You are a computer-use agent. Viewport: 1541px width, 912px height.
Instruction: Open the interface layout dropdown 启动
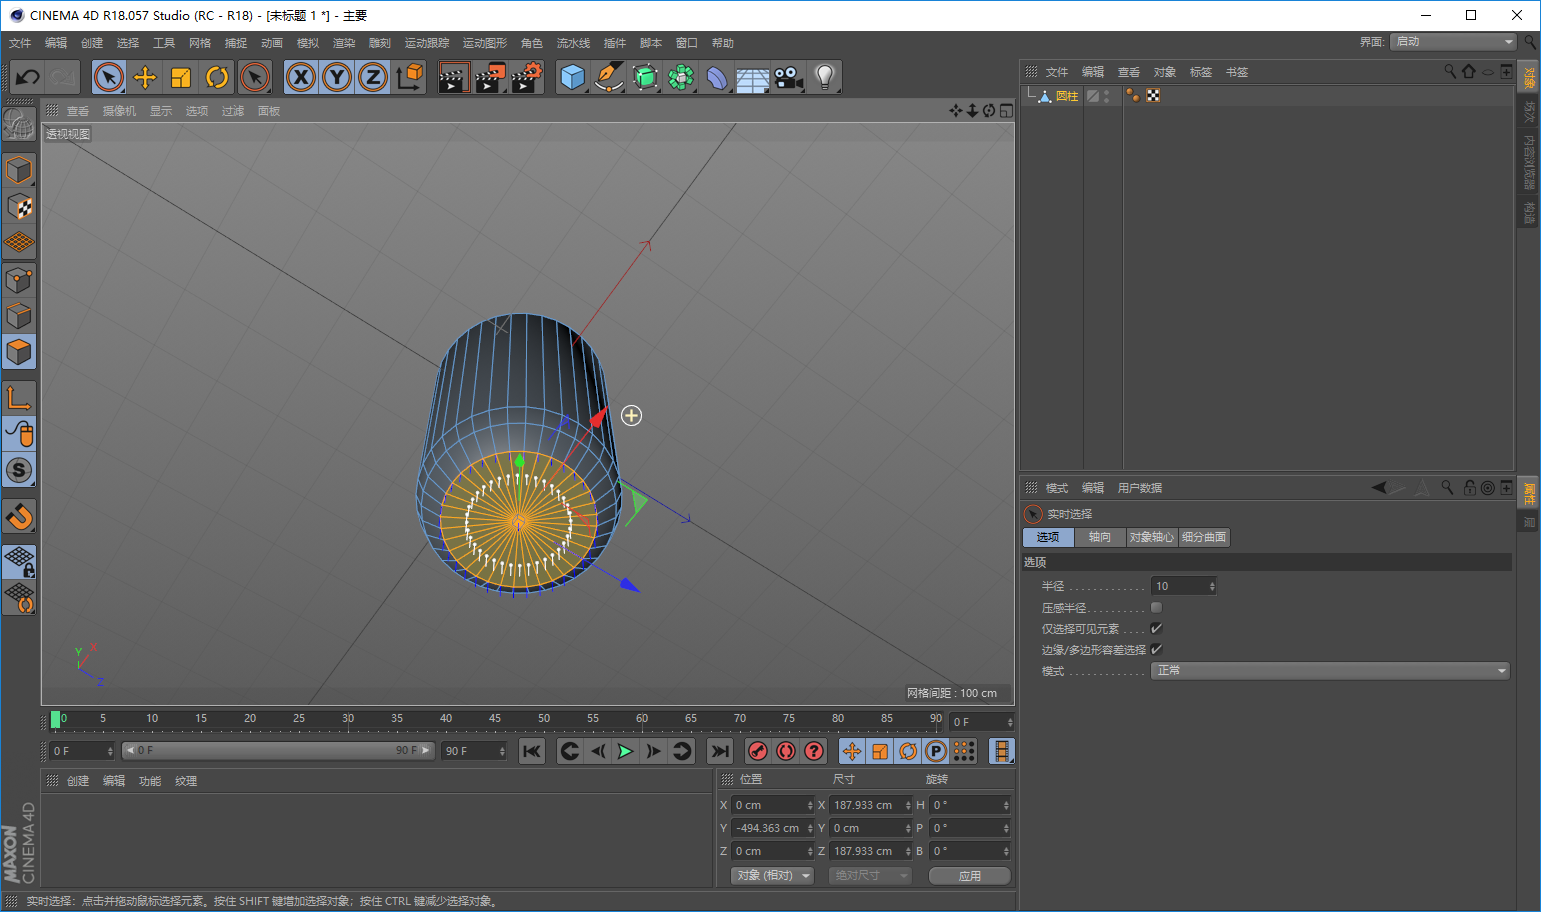pos(1453,41)
